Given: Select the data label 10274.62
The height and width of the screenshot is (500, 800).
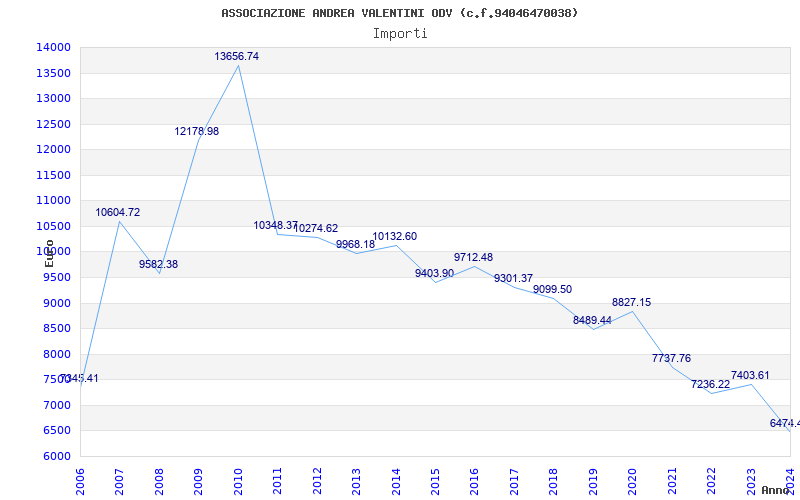Looking at the screenshot, I should [x=315, y=229].
